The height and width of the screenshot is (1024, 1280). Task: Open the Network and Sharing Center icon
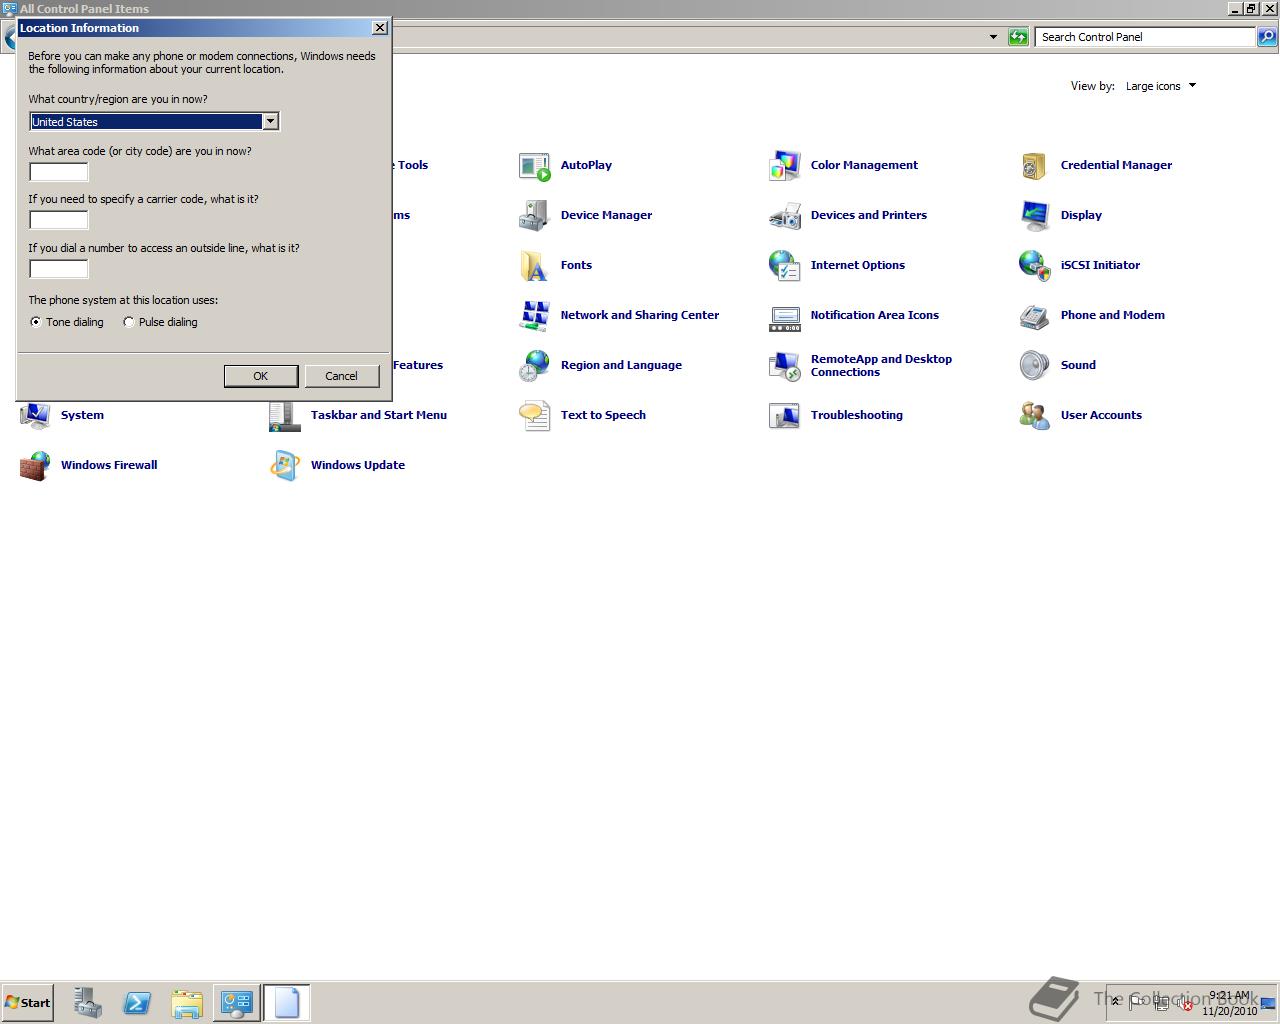click(535, 316)
